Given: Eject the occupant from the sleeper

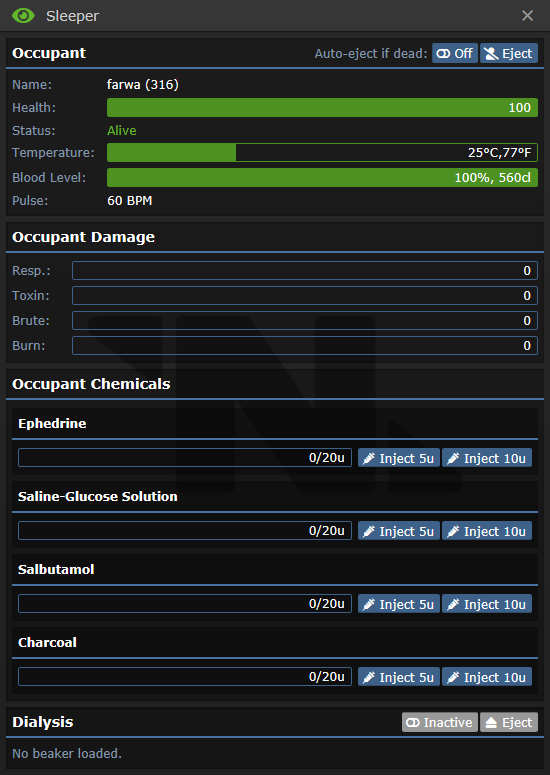Looking at the screenshot, I should click(x=508, y=53).
